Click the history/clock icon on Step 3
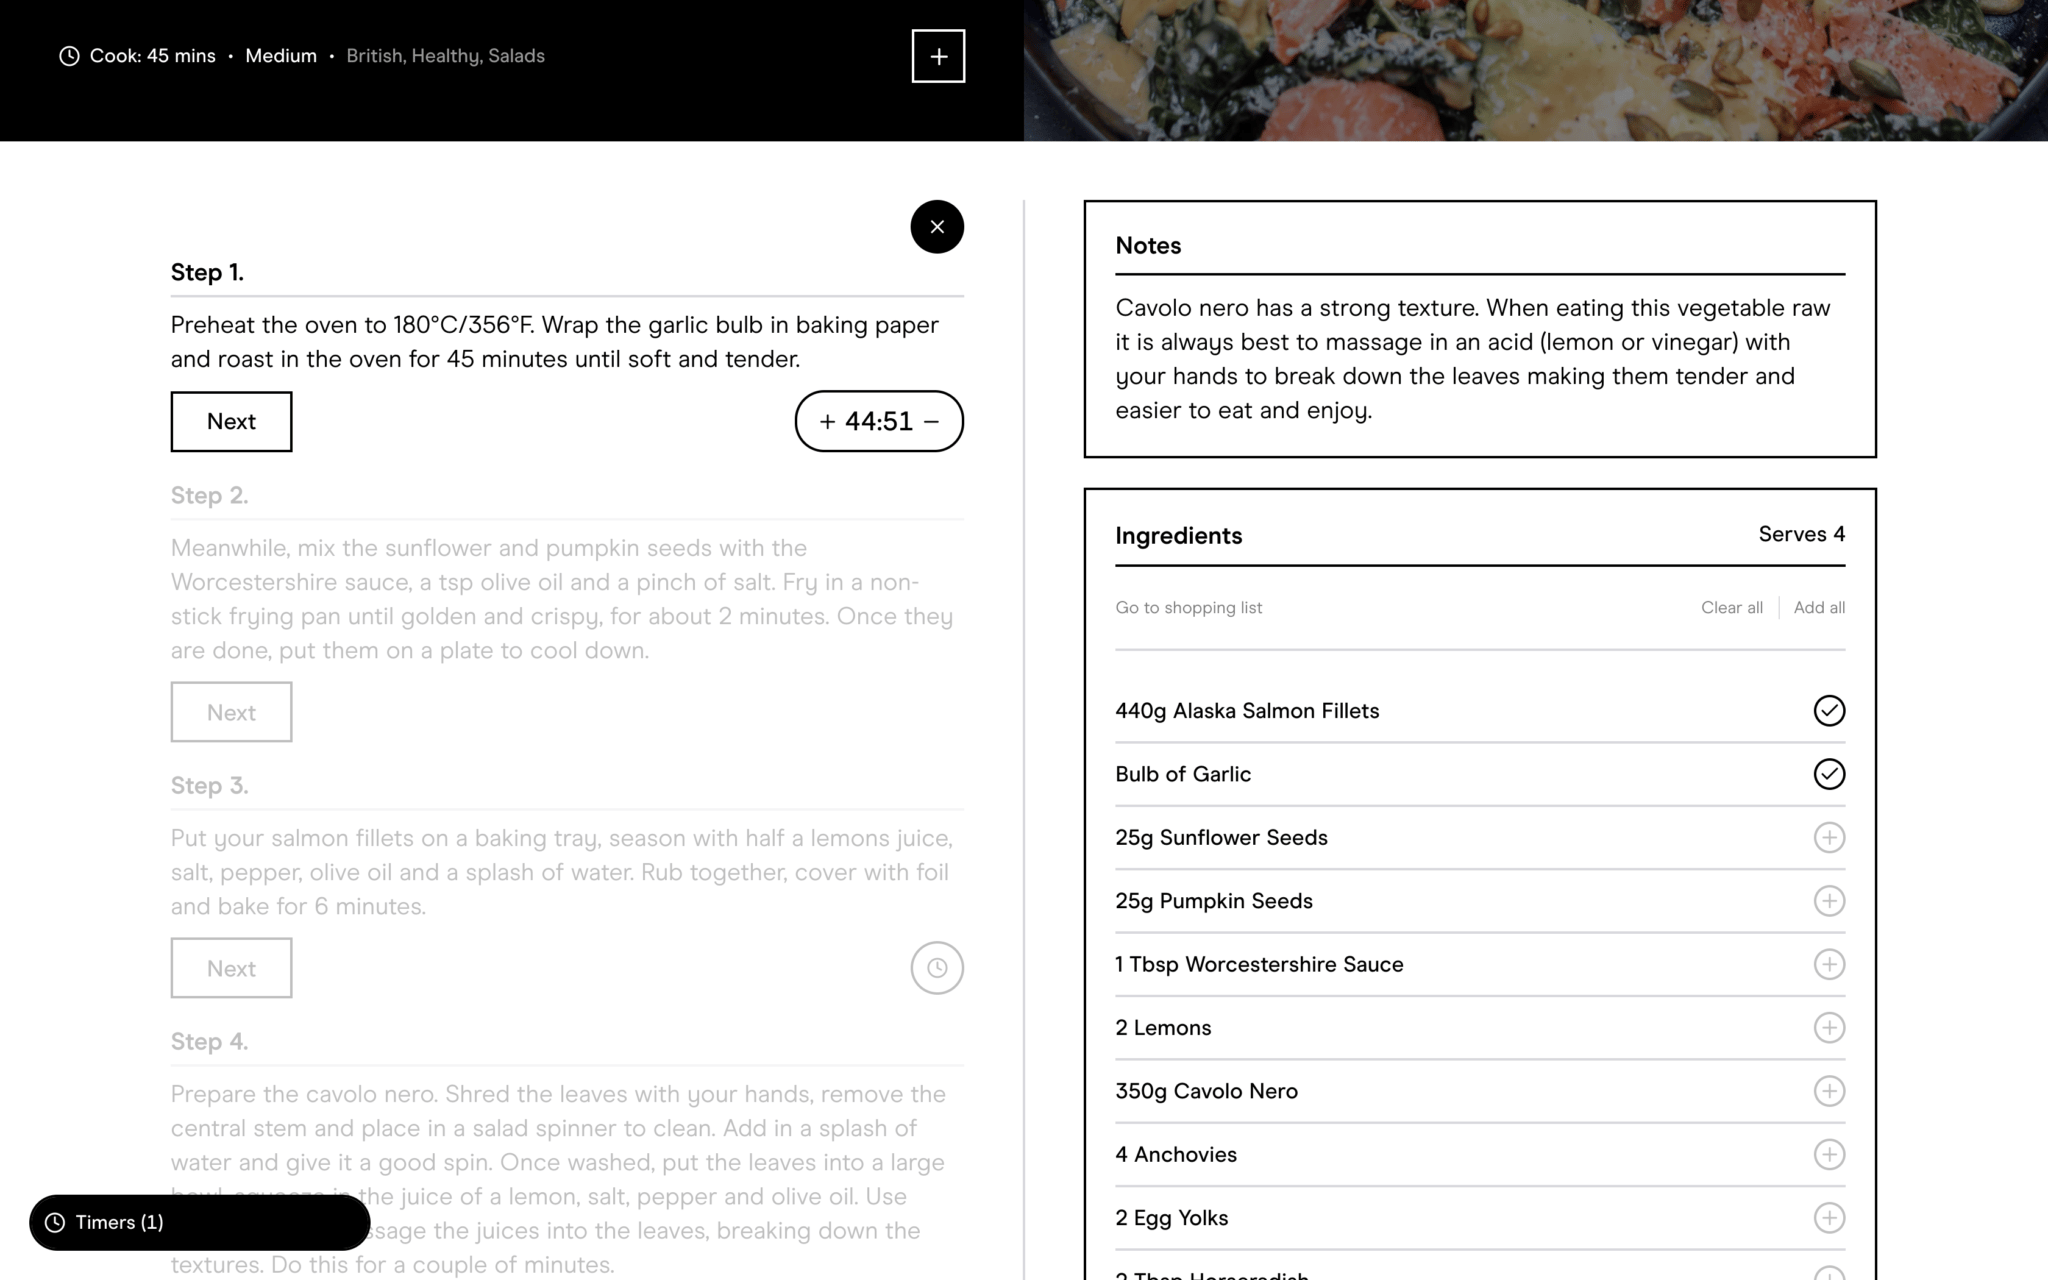Screen dimensions: 2048x1280 click(938, 967)
